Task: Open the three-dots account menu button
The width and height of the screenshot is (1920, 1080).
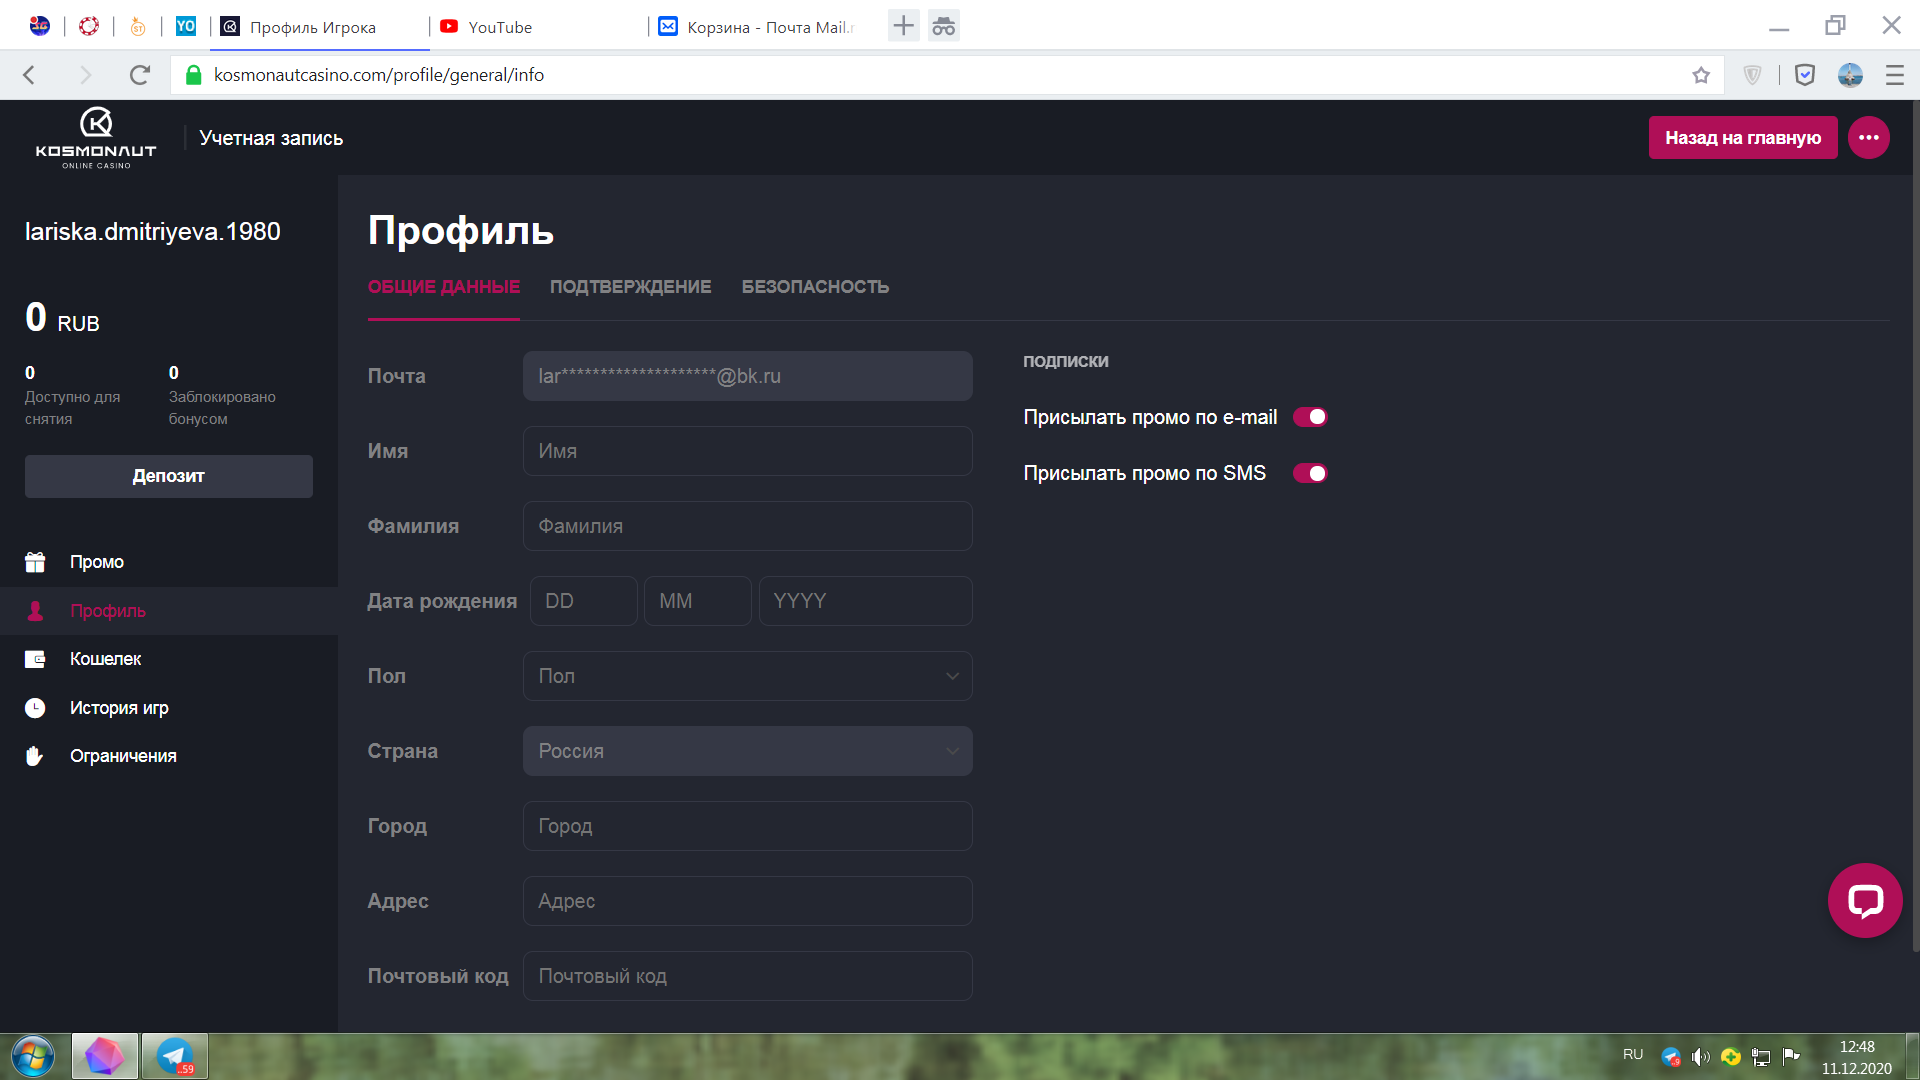Action: click(x=1868, y=138)
